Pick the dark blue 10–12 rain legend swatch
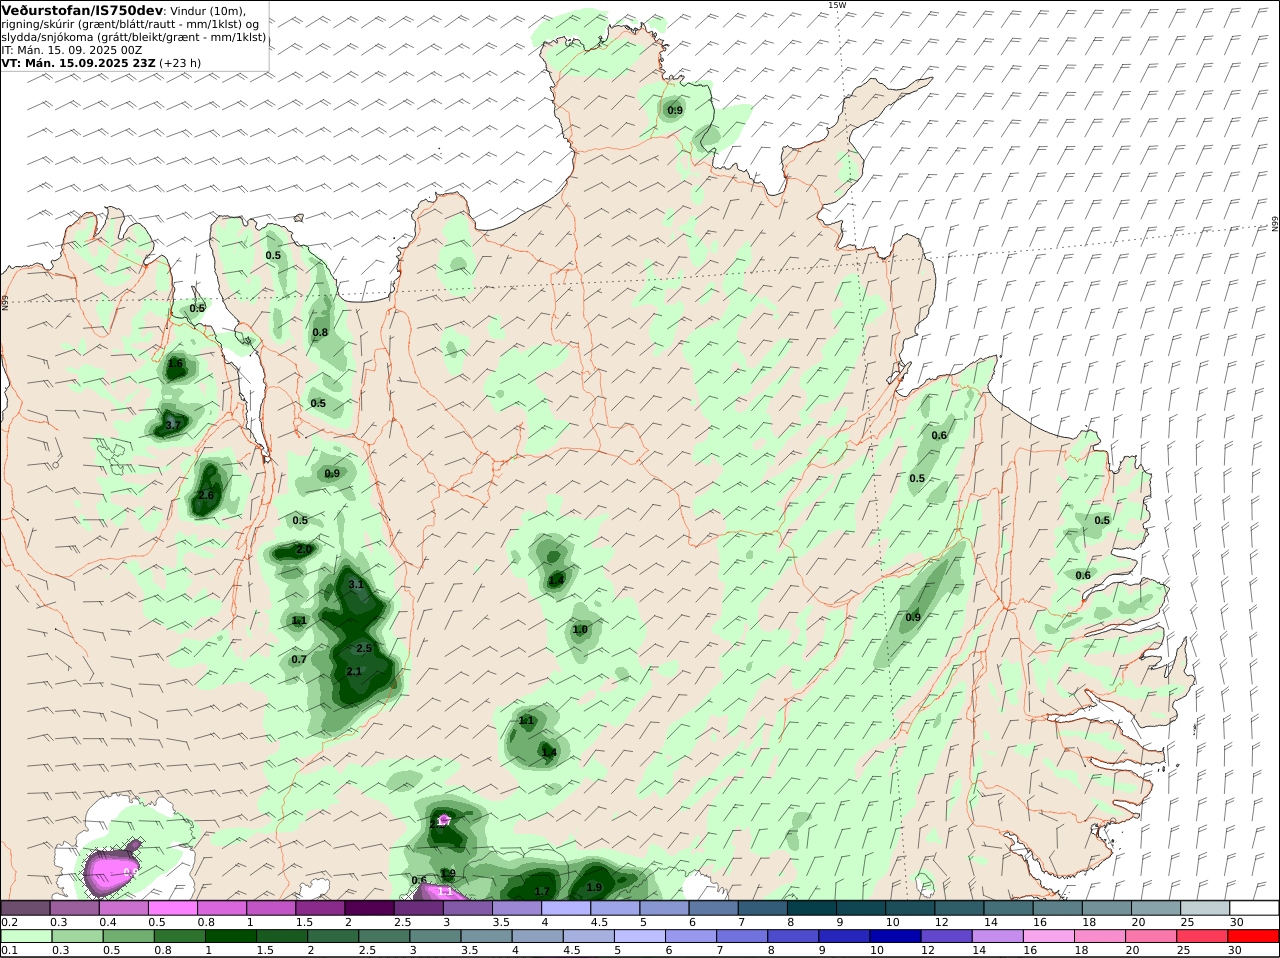This screenshot has height=958, width=1280. [894, 937]
